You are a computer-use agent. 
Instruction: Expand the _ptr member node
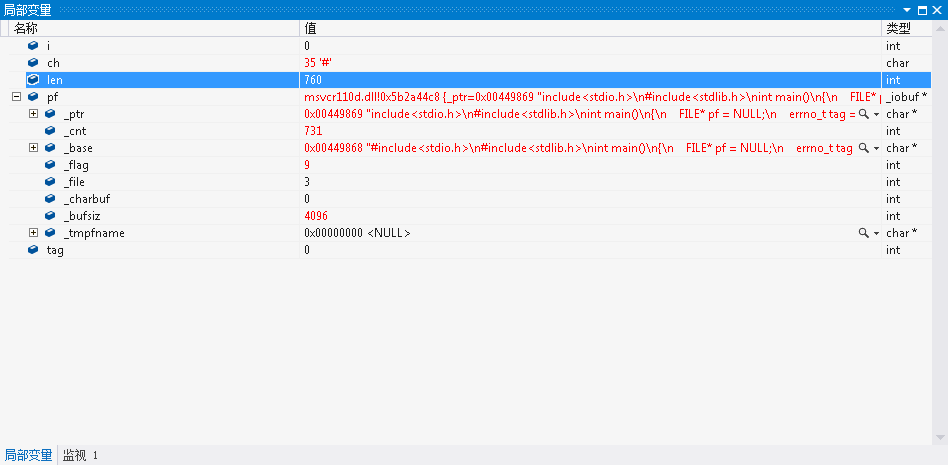[33, 114]
